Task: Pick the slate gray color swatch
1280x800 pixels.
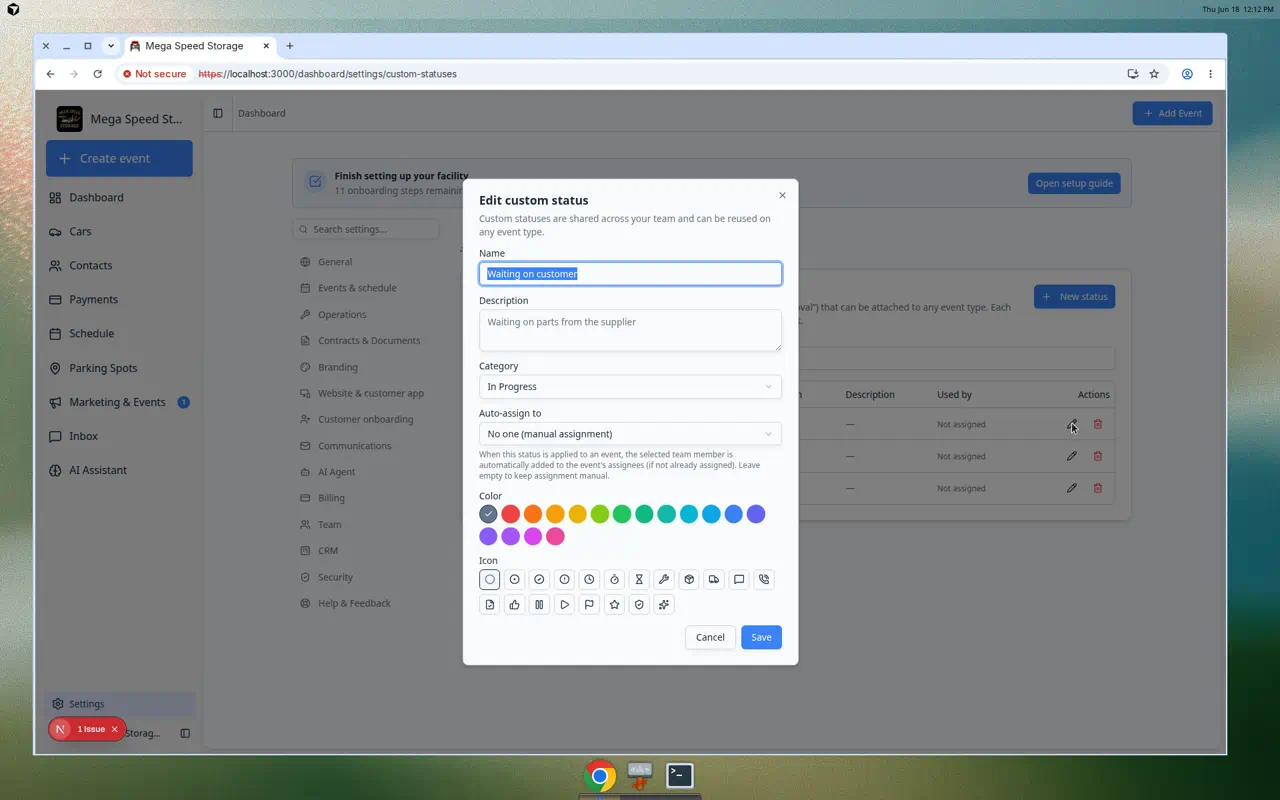Action: [x=488, y=514]
